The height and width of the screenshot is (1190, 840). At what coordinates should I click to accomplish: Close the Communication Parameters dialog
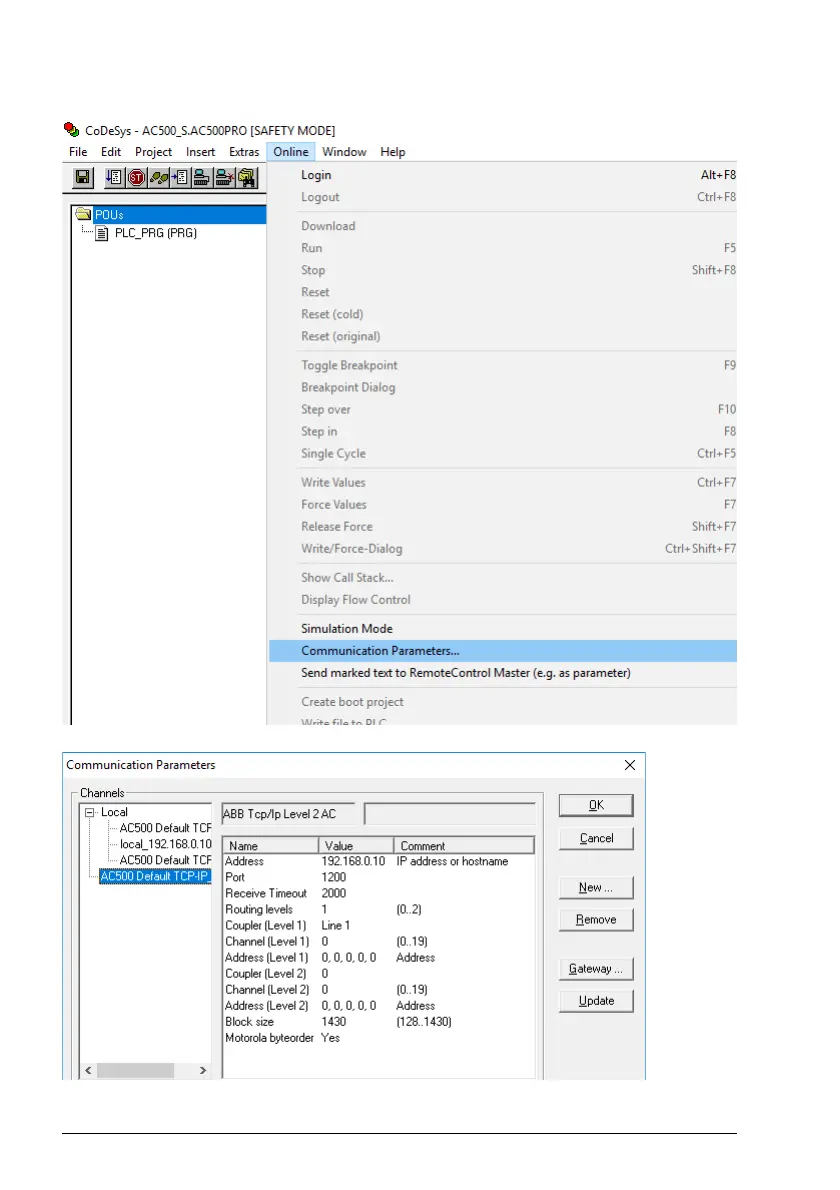click(630, 765)
